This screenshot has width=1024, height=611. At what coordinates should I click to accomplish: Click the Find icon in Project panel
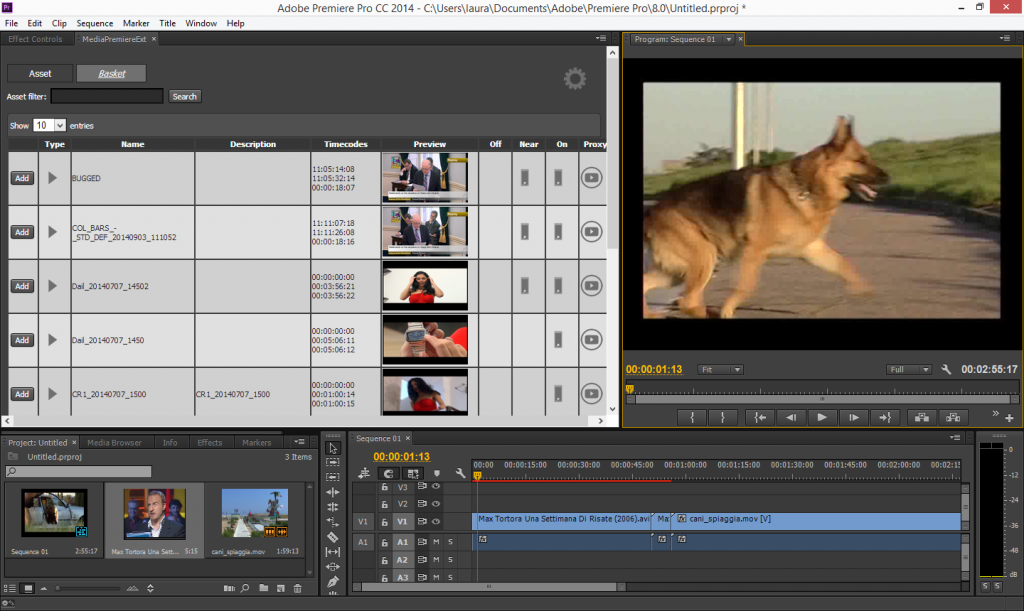coord(245,588)
